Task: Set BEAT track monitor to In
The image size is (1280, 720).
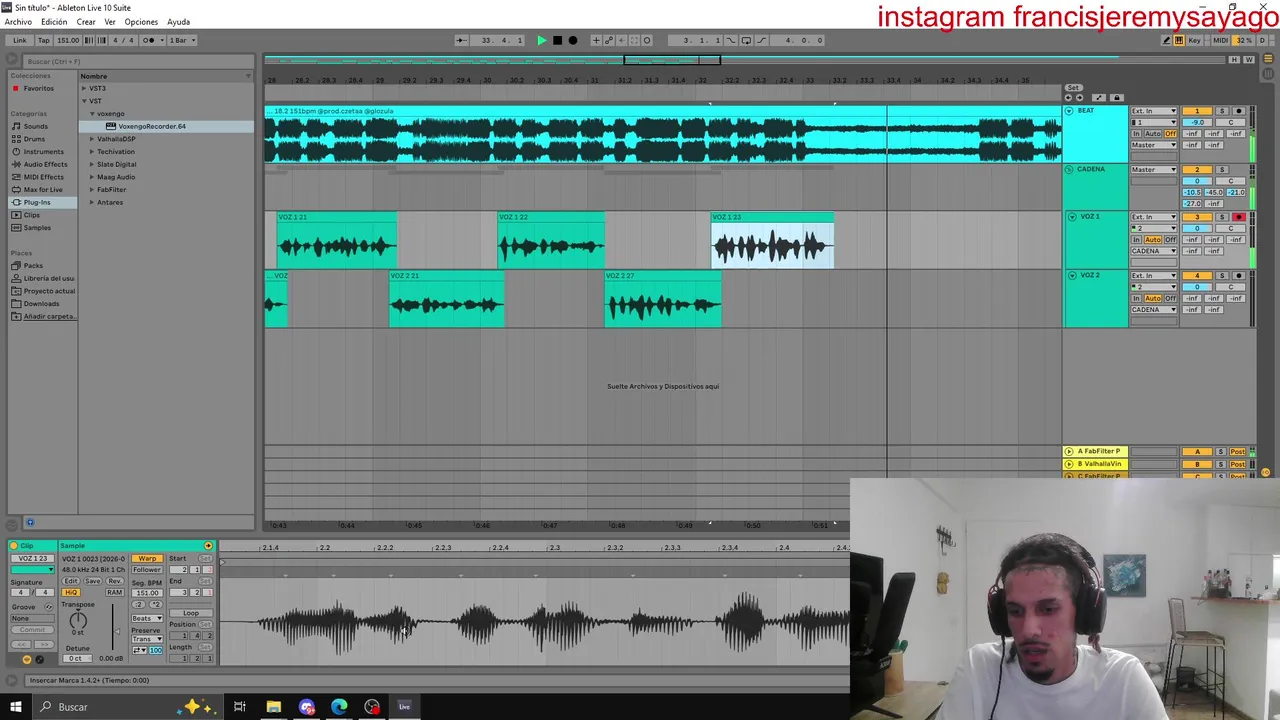Action: tap(1136, 134)
